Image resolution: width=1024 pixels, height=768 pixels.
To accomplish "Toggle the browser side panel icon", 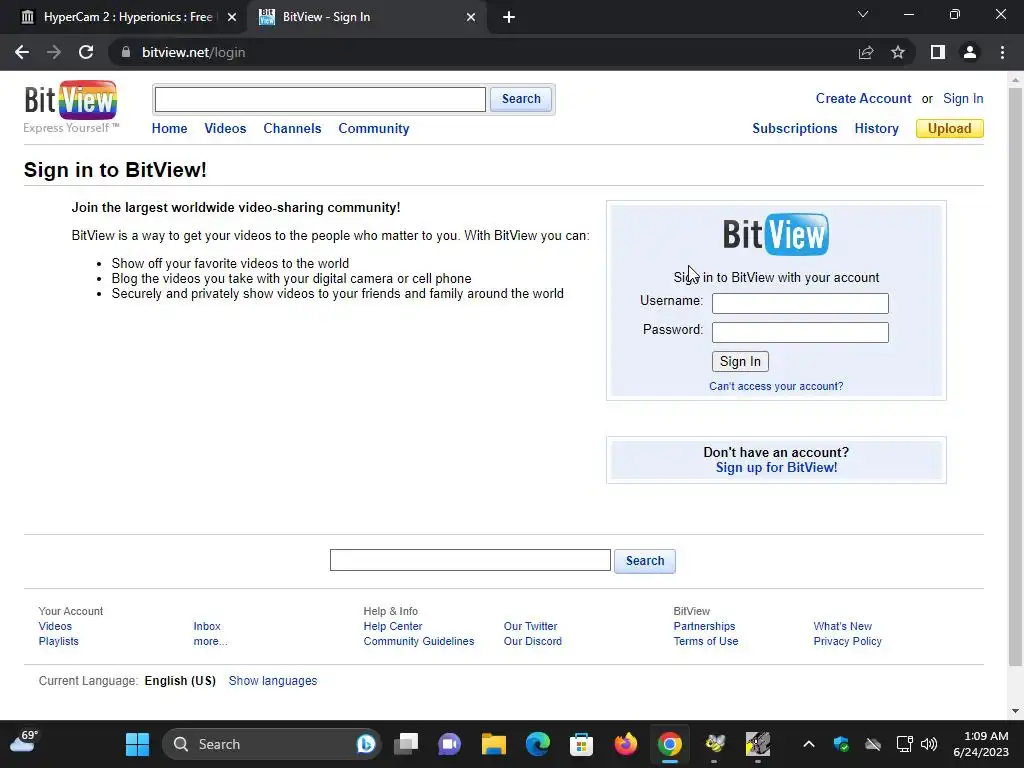I will coord(938,52).
